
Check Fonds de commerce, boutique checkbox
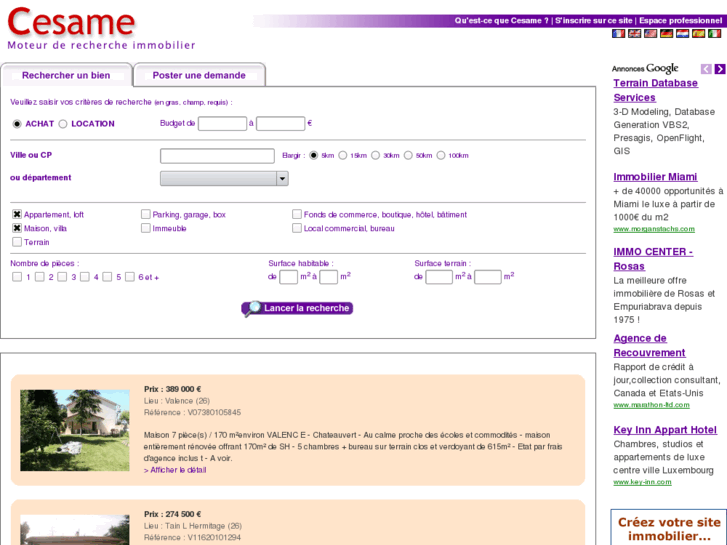point(297,214)
